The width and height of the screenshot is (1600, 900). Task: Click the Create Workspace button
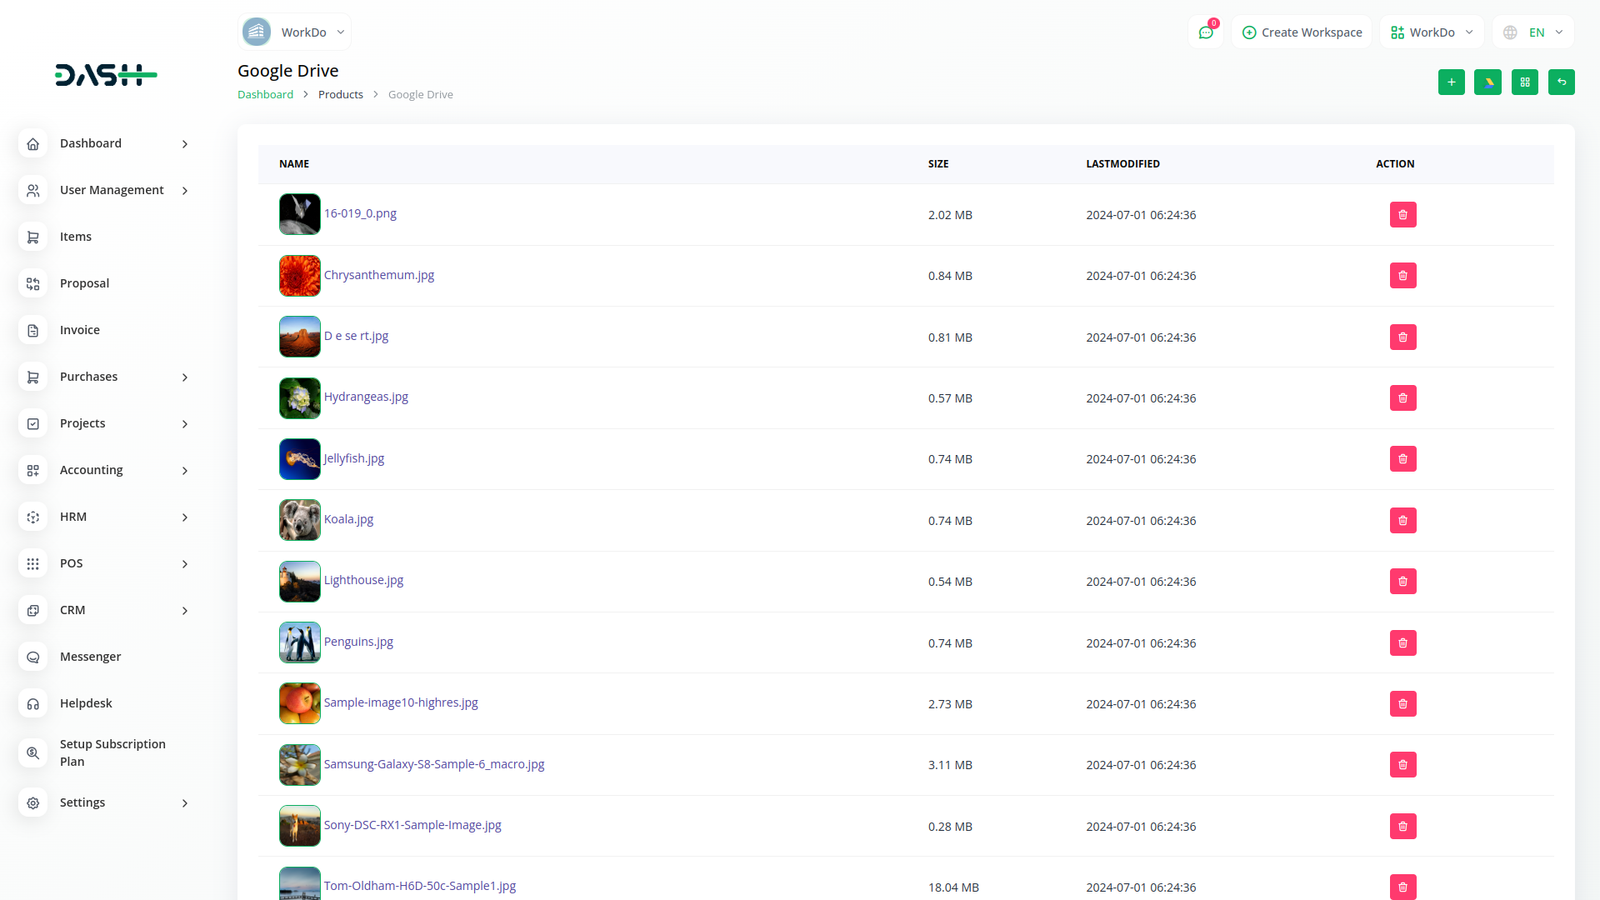coord(1302,32)
